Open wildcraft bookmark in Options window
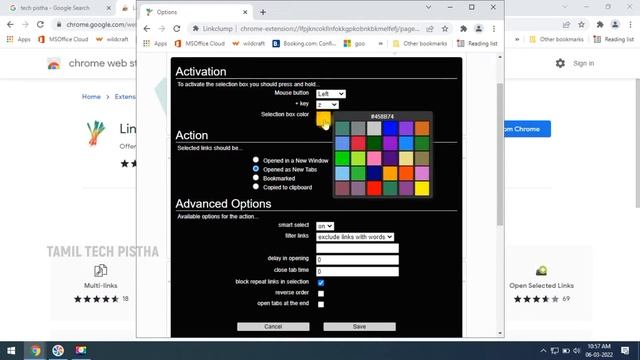The height and width of the screenshot is (360, 640). (x=249, y=43)
